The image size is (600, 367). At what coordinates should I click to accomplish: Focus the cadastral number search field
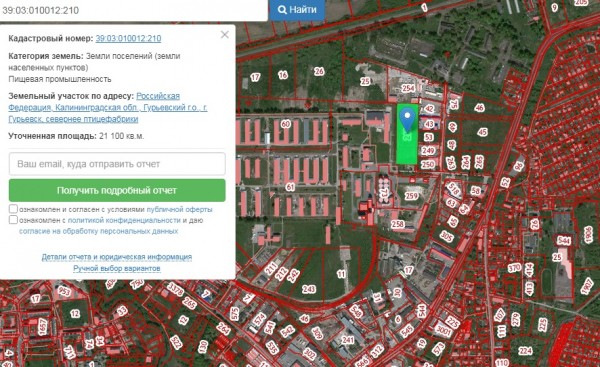point(133,10)
